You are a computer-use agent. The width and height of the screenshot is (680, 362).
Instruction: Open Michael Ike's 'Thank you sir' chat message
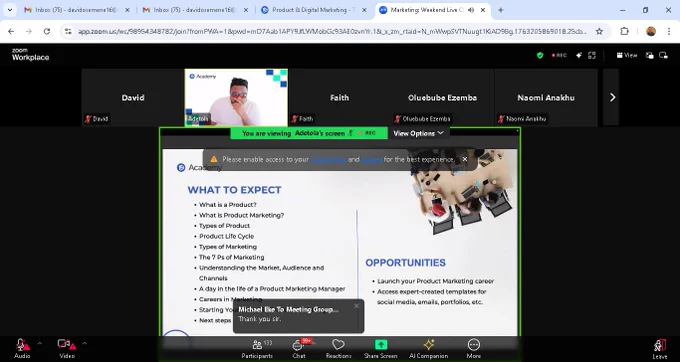pos(298,316)
